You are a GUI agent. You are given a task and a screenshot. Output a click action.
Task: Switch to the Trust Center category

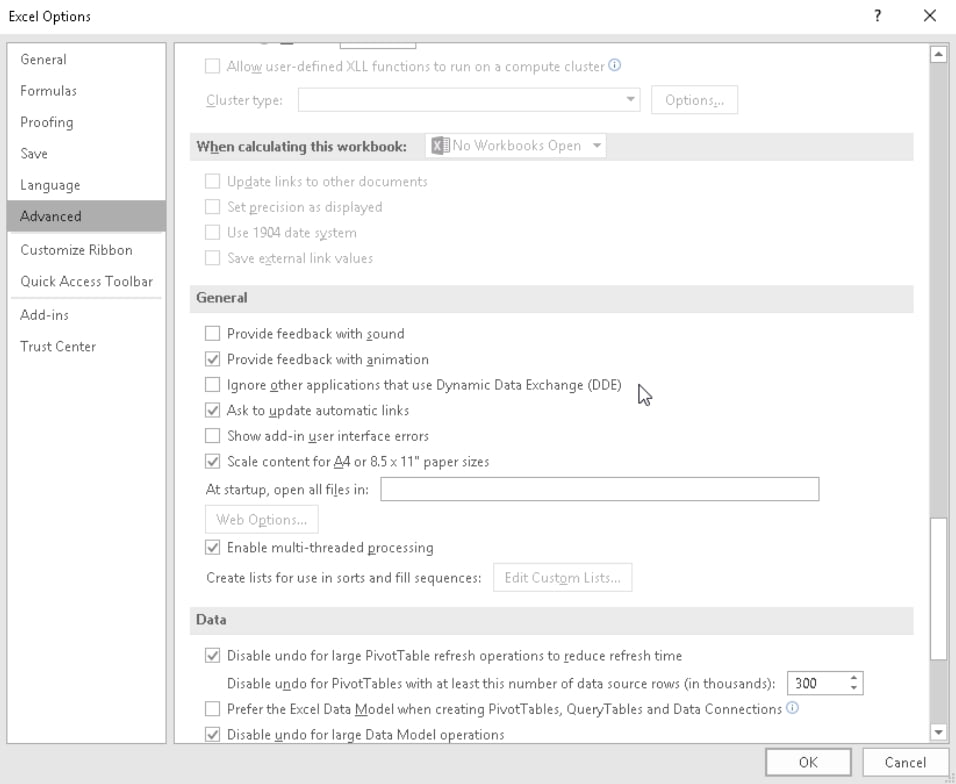58,347
